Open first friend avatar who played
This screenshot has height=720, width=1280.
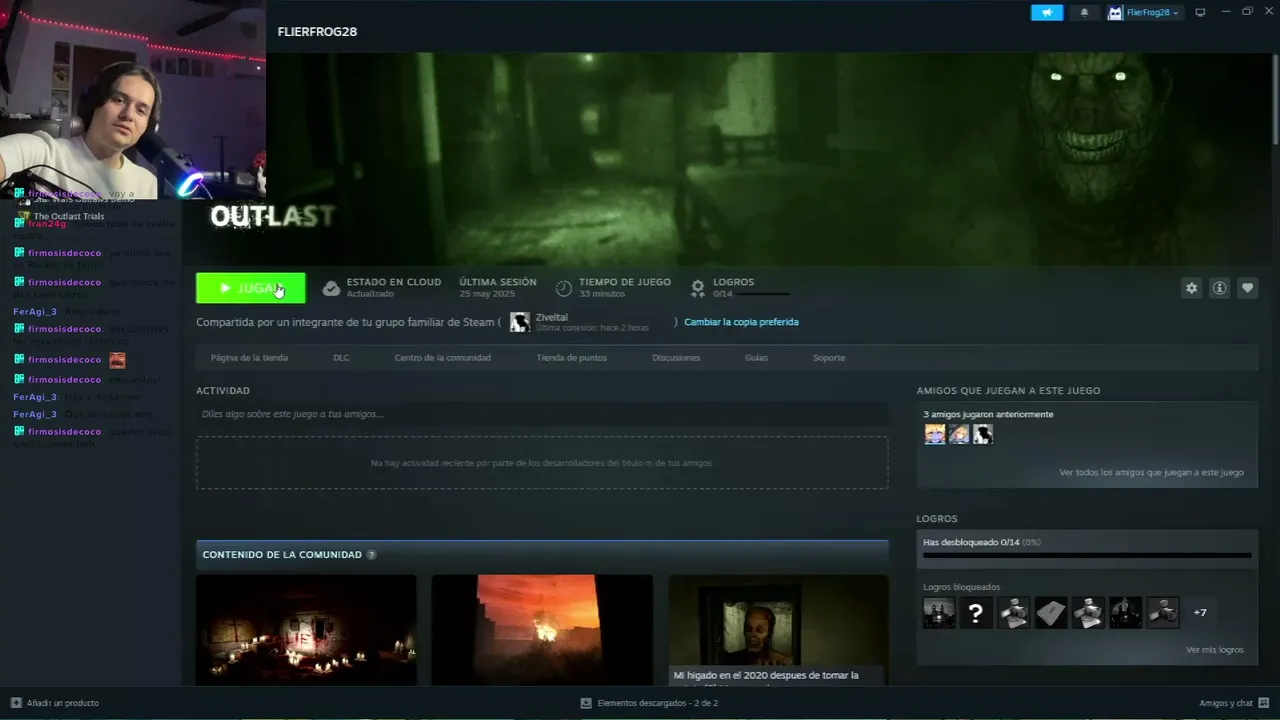(x=935, y=434)
